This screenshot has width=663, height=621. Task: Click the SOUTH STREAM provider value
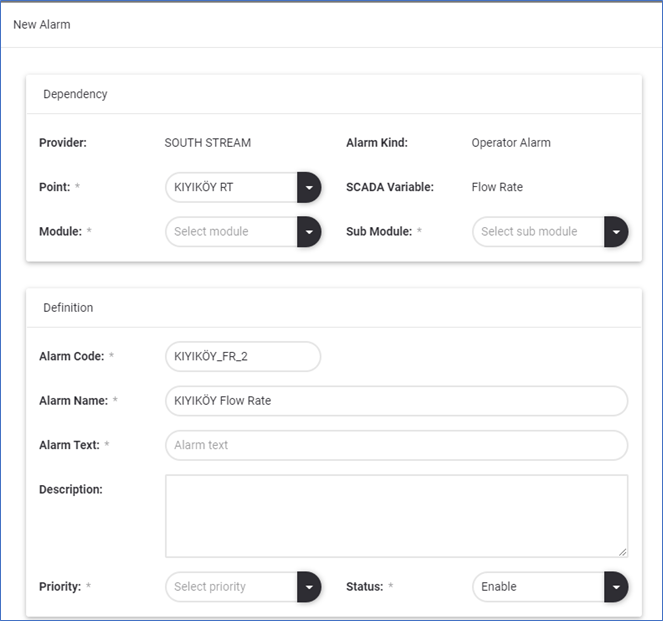click(x=208, y=143)
